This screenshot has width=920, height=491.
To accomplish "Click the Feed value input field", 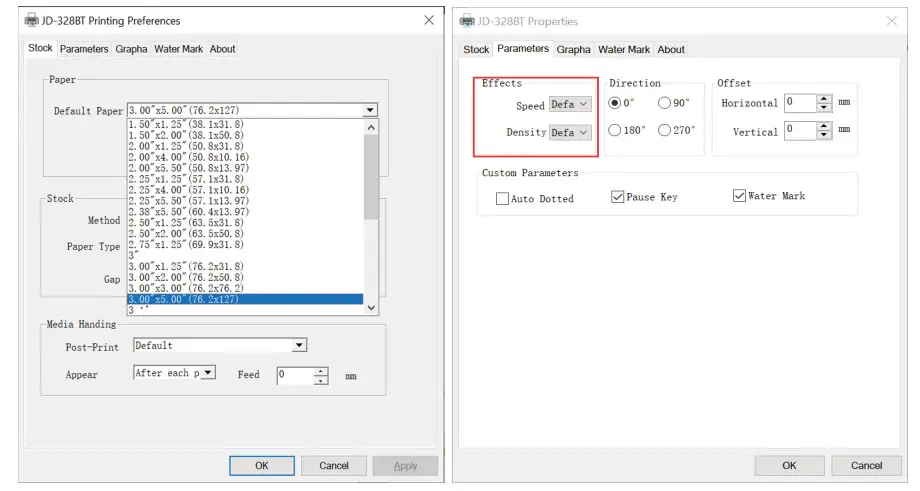I will coord(295,375).
